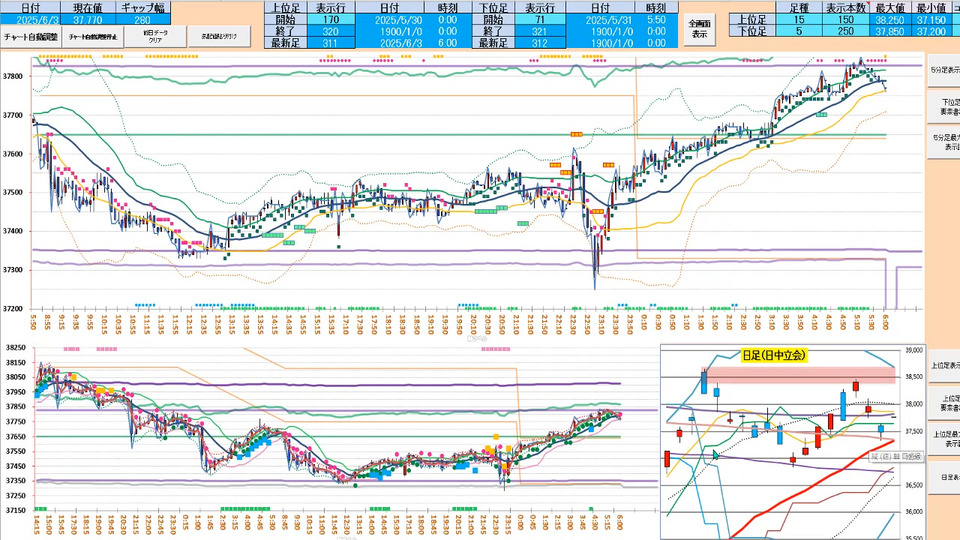960x540 pixels.
Task: Select 上位足 足種 cell showing 15
Action: [798, 20]
